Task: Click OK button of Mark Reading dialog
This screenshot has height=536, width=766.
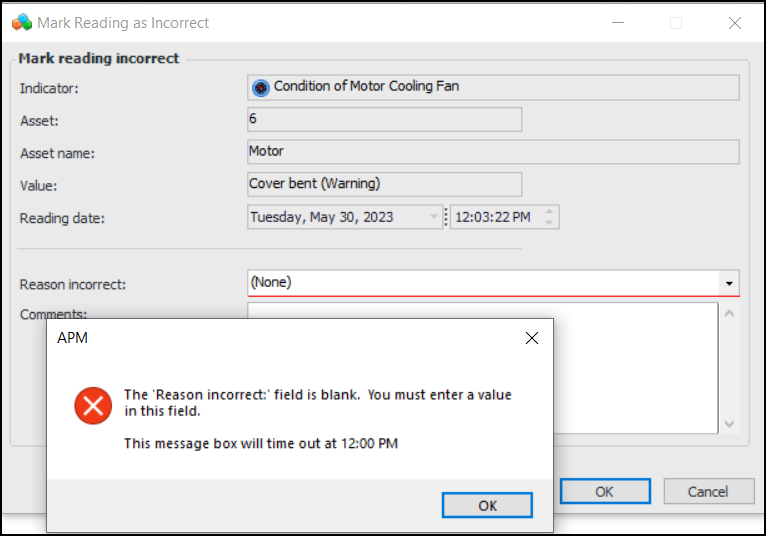Action: [604, 491]
